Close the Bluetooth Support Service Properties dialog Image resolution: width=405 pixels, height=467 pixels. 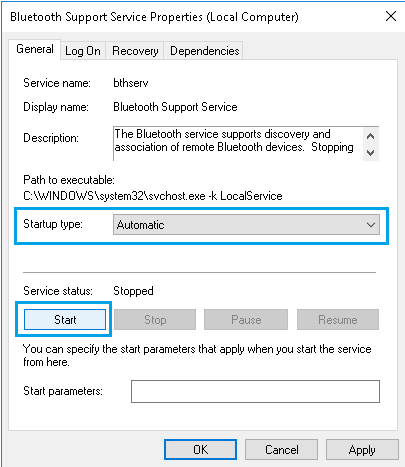(x=391, y=16)
